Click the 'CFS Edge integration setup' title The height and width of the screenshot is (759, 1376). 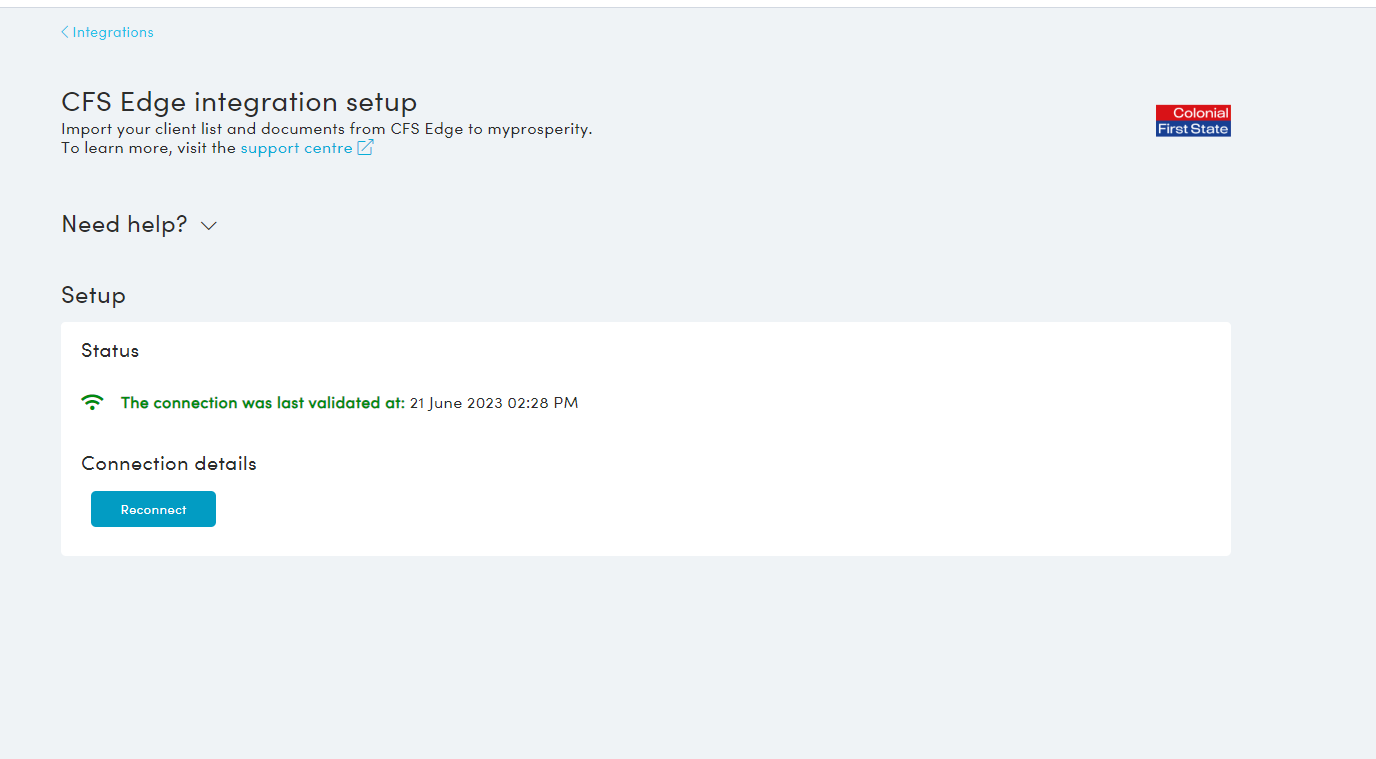tap(239, 102)
